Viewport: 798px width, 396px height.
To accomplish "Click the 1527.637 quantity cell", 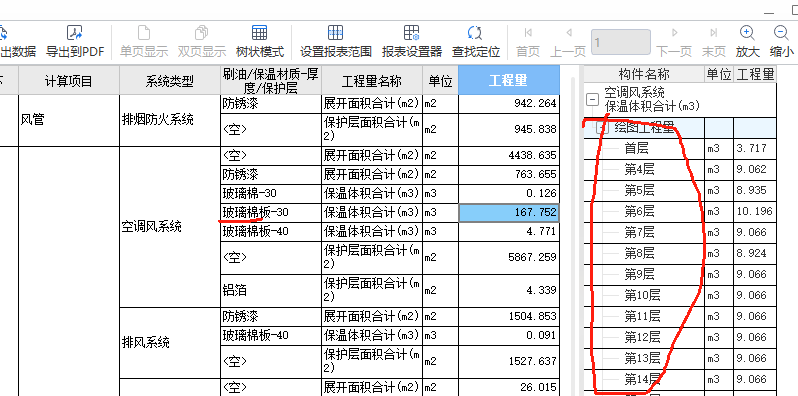I will [x=509, y=361].
